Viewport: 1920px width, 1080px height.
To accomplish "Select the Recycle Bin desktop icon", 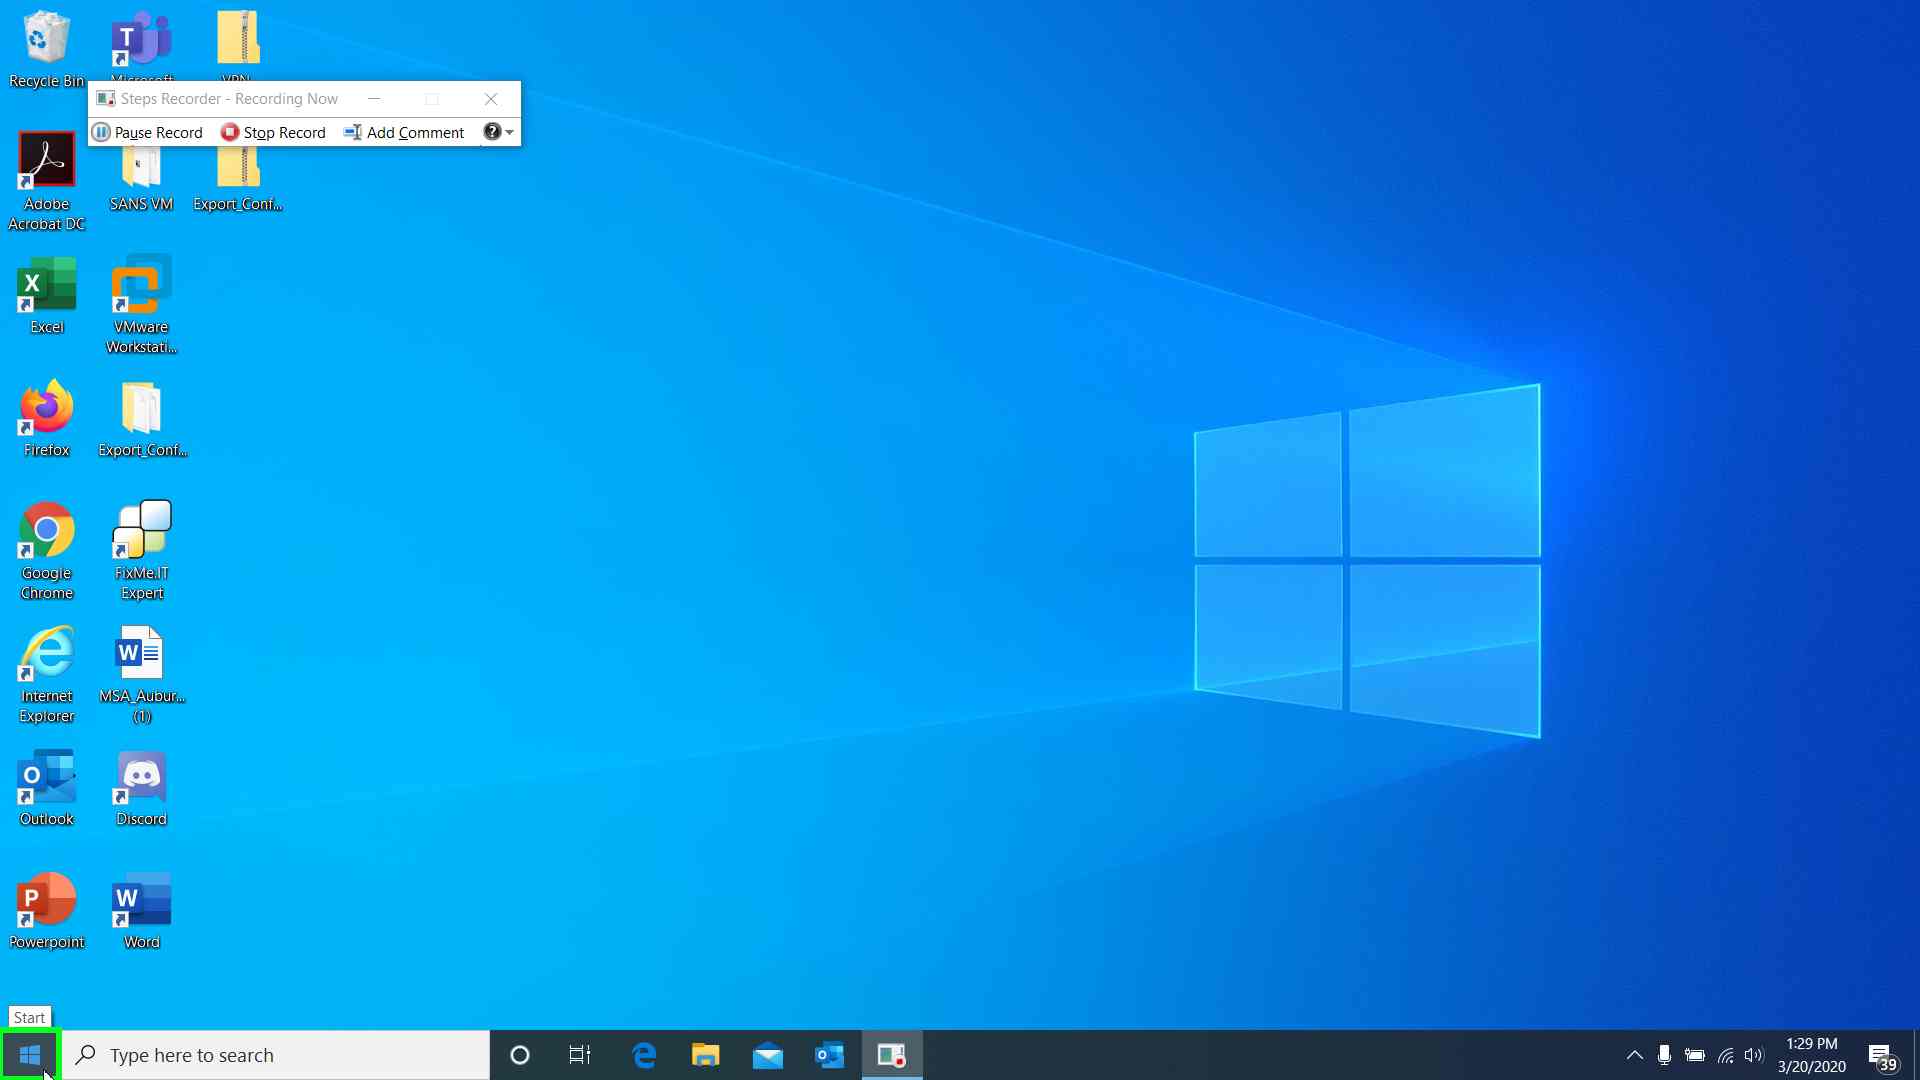I will (x=46, y=48).
